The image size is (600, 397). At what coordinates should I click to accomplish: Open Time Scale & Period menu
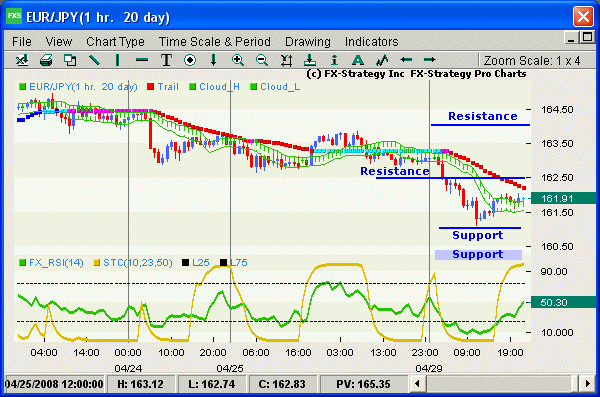[x=215, y=41]
